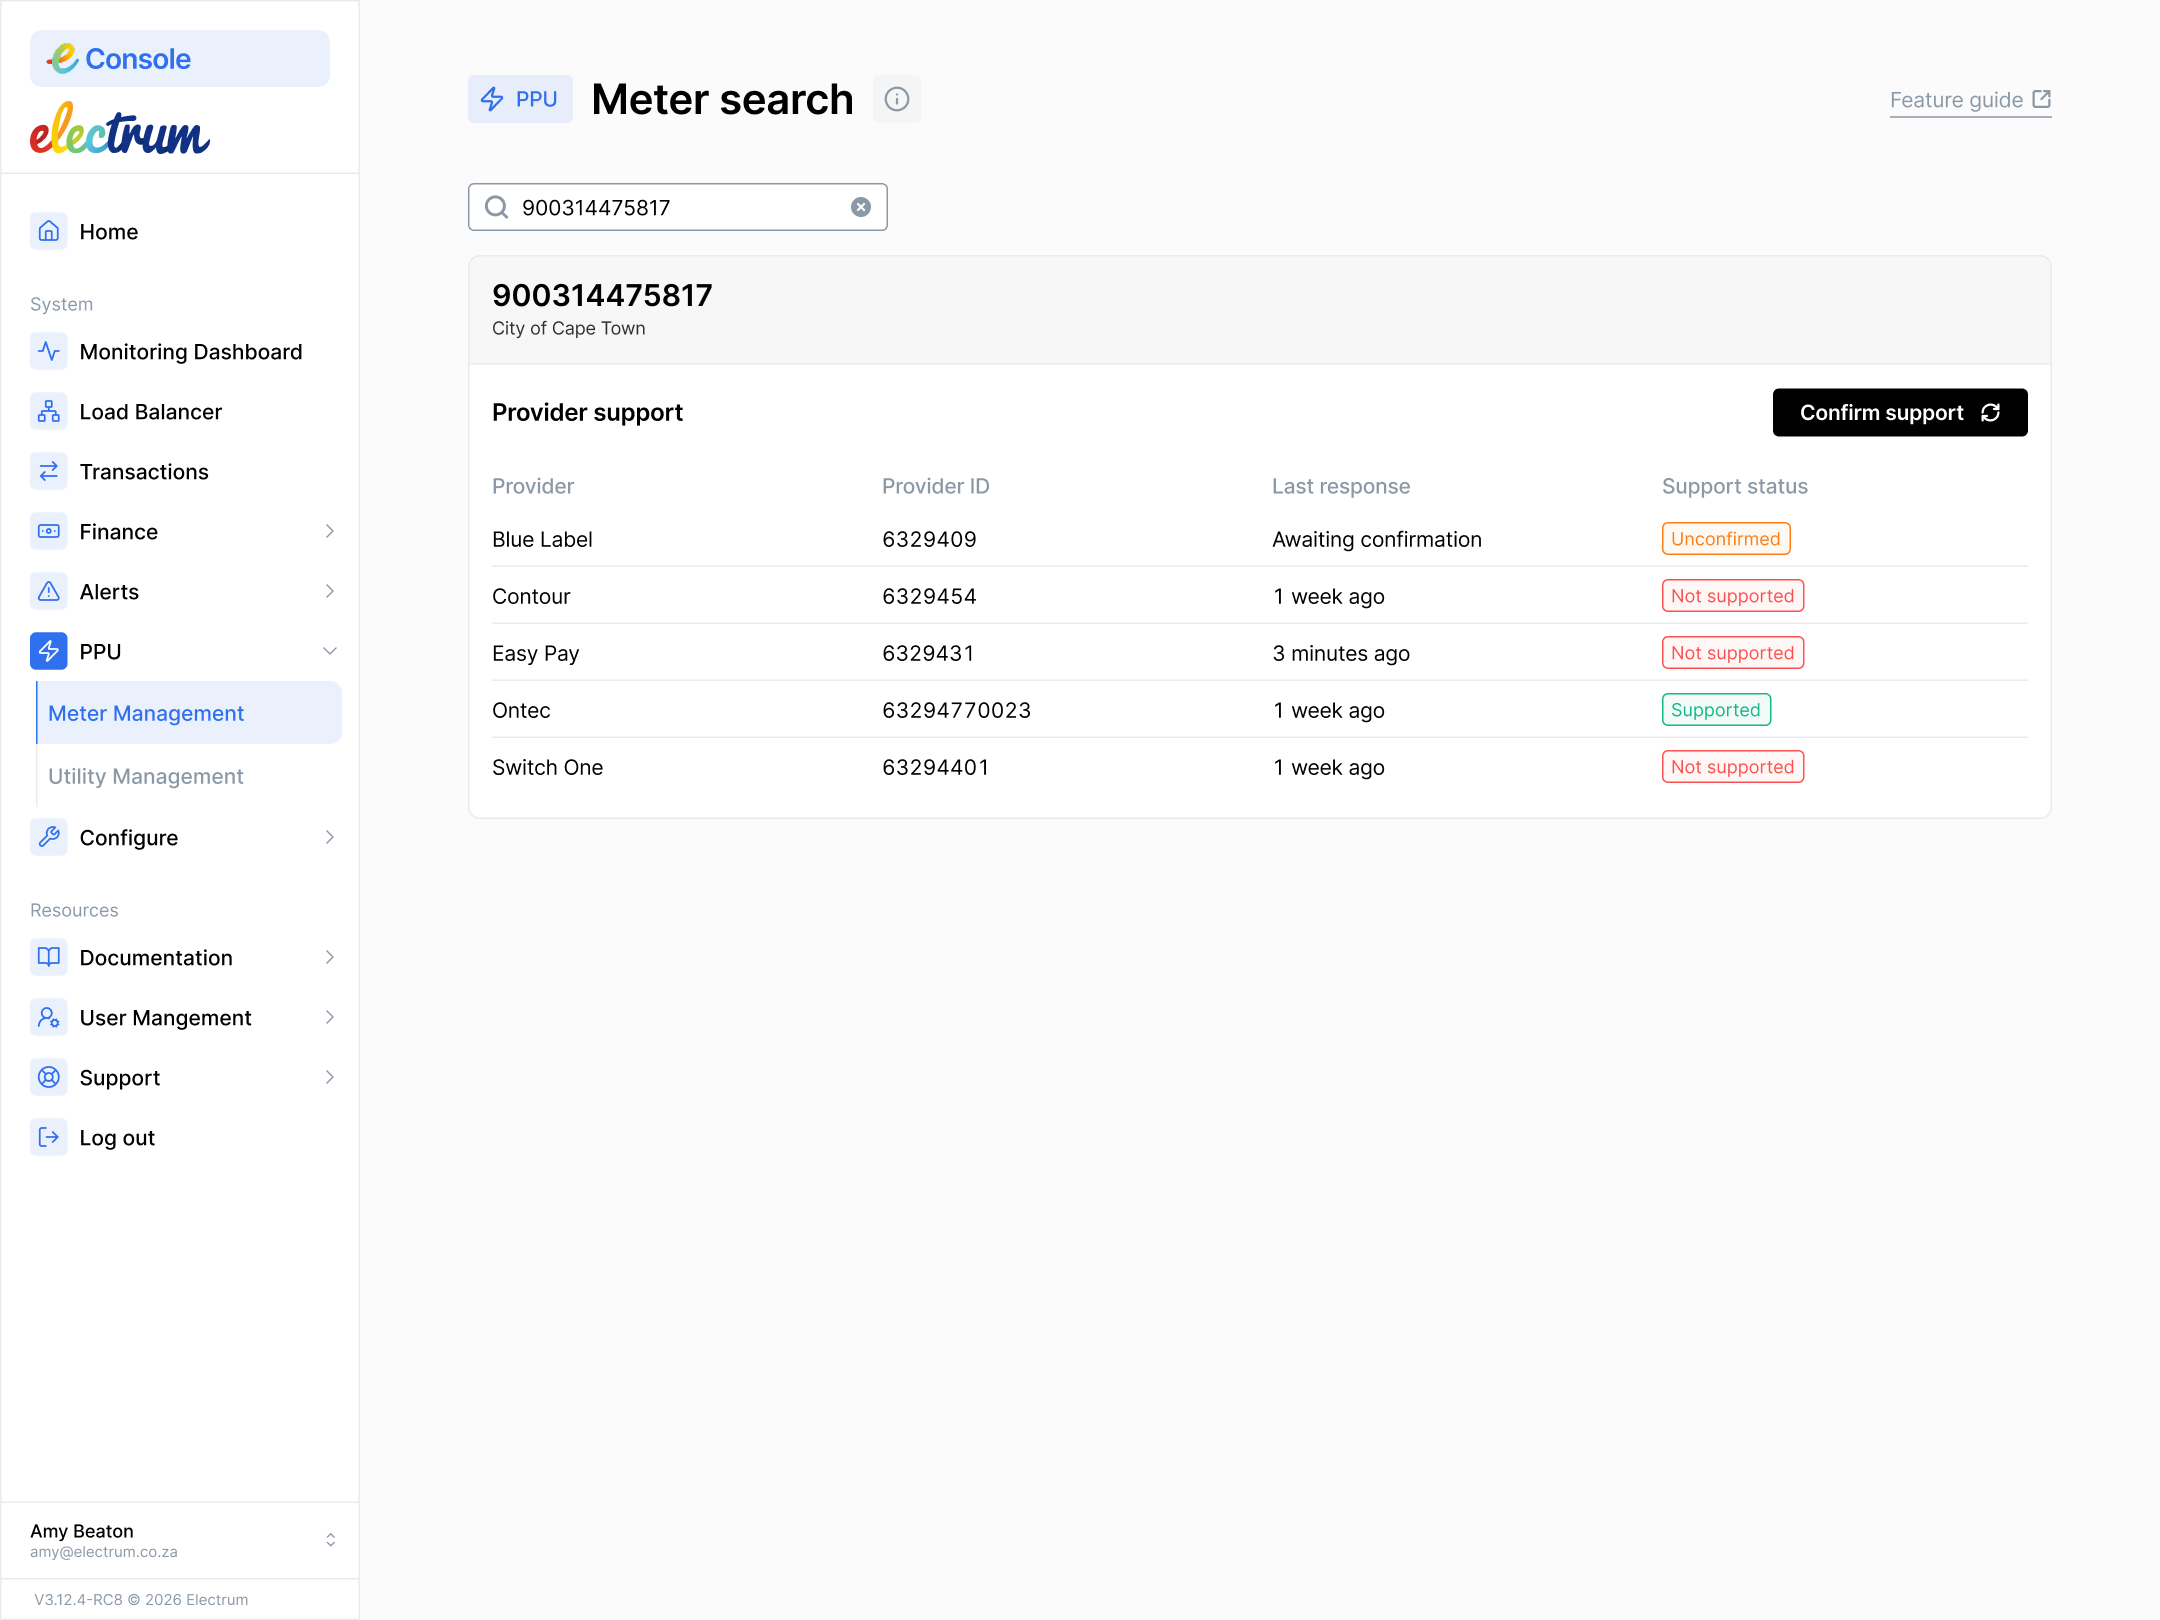Image resolution: width=2160 pixels, height=1620 pixels.
Task: Click the User Mangement person icon
Action: (x=49, y=1017)
